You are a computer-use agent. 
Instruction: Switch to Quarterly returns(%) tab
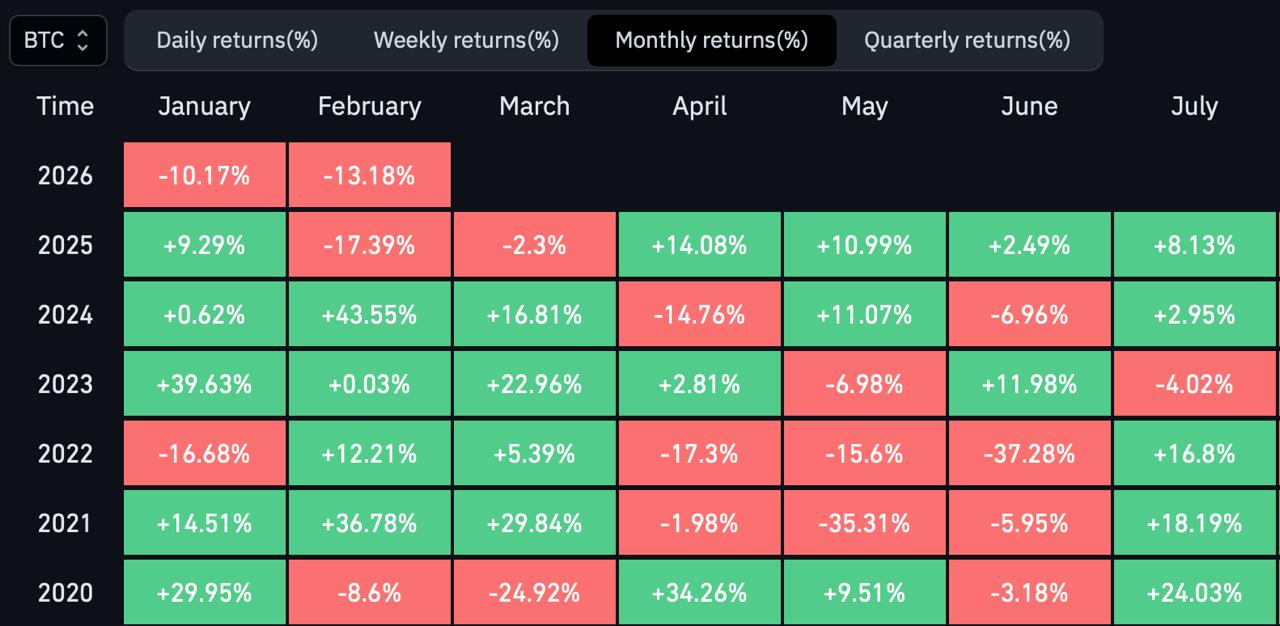click(967, 41)
